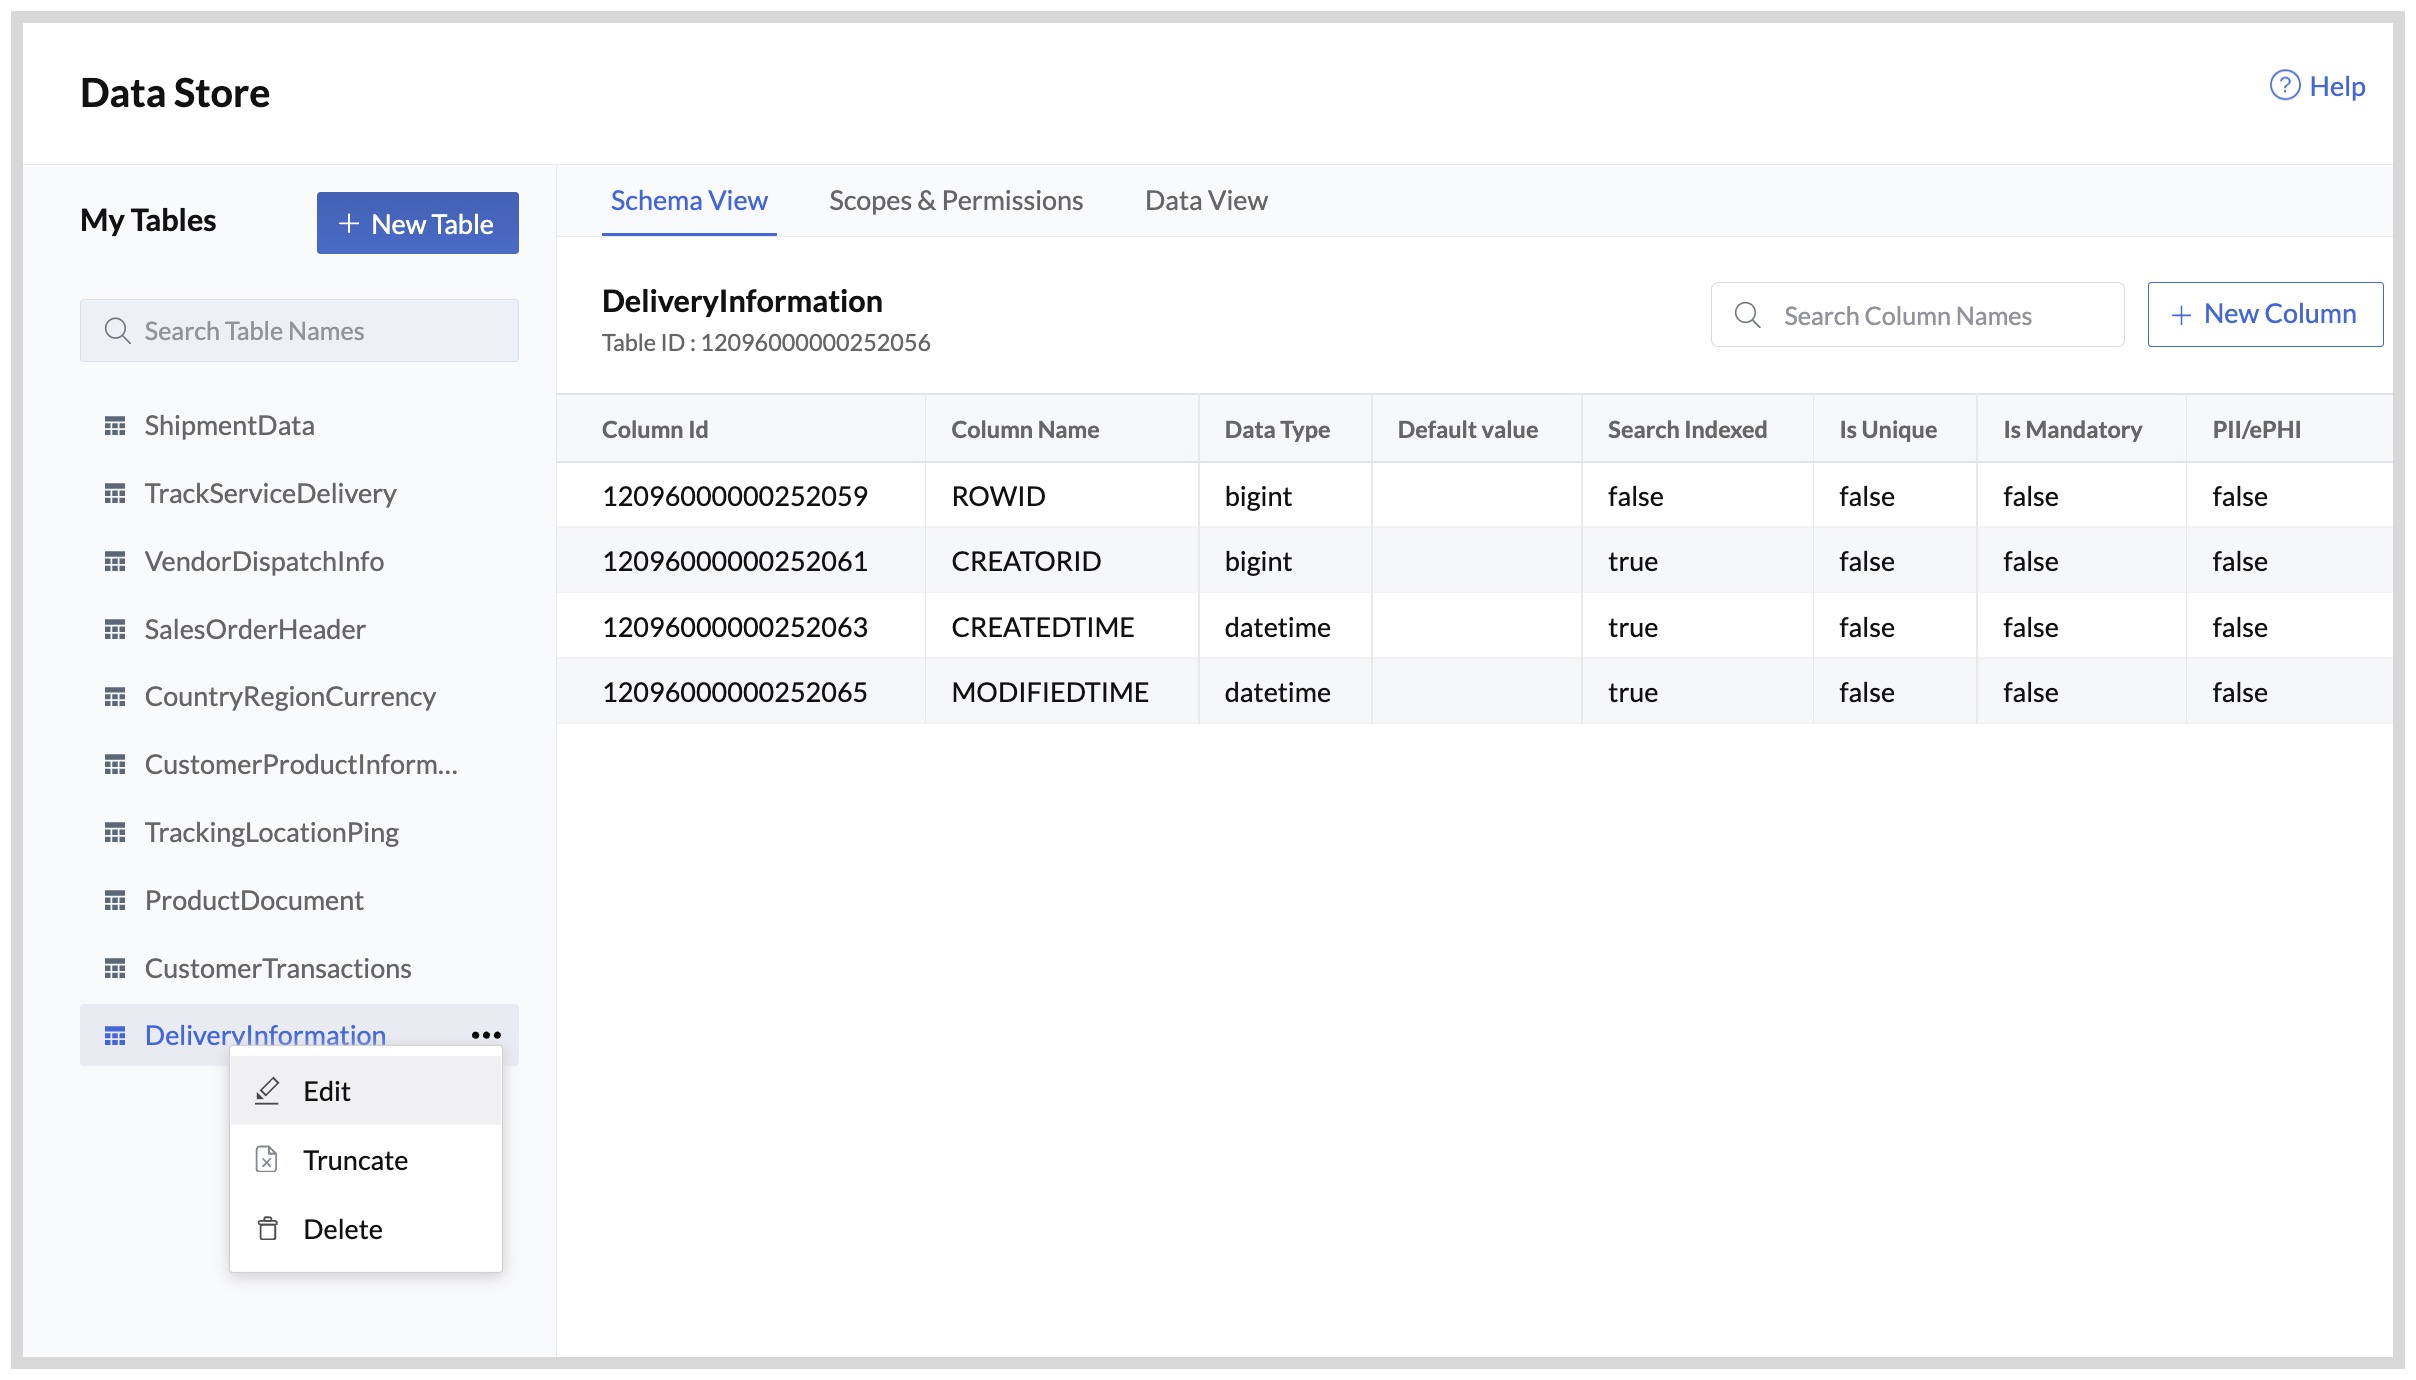Create a New Table

(418, 223)
